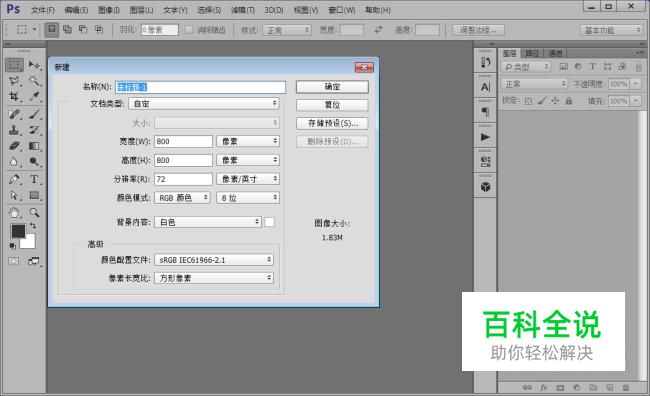Open the Character panel icon

coord(485,87)
